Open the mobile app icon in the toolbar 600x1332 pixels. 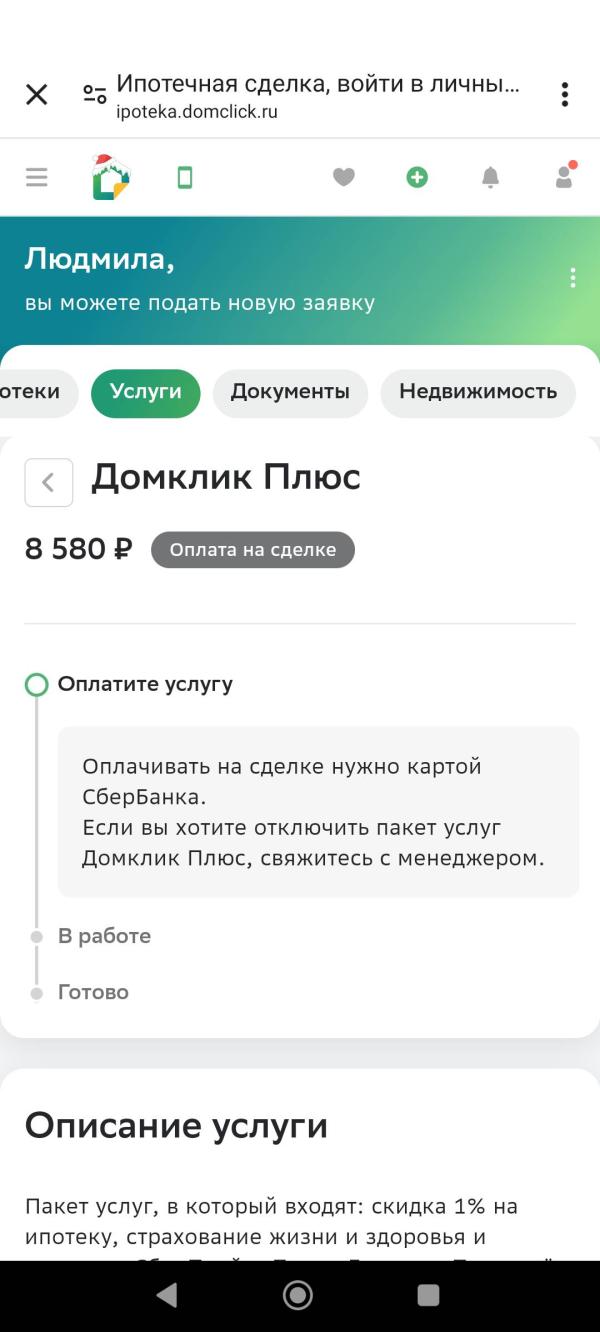(x=183, y=176)
